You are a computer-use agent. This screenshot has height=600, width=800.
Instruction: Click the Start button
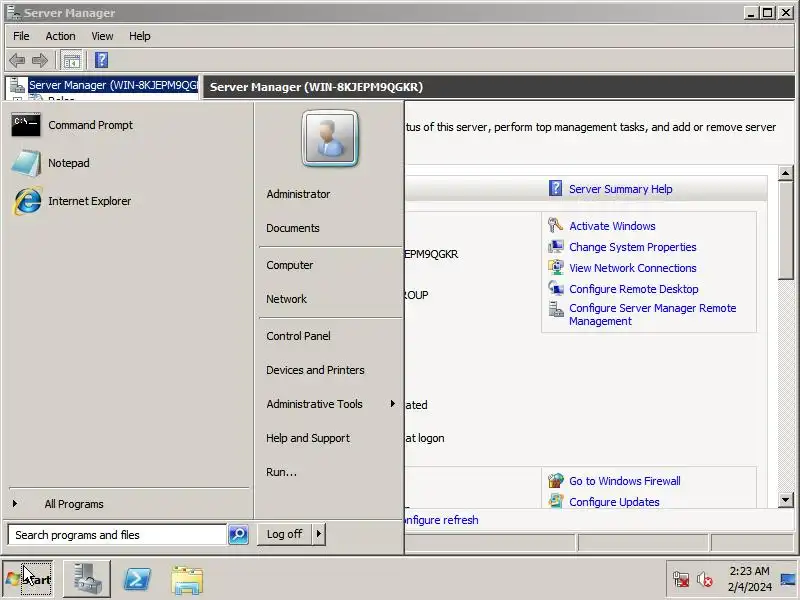coord(29,579)
